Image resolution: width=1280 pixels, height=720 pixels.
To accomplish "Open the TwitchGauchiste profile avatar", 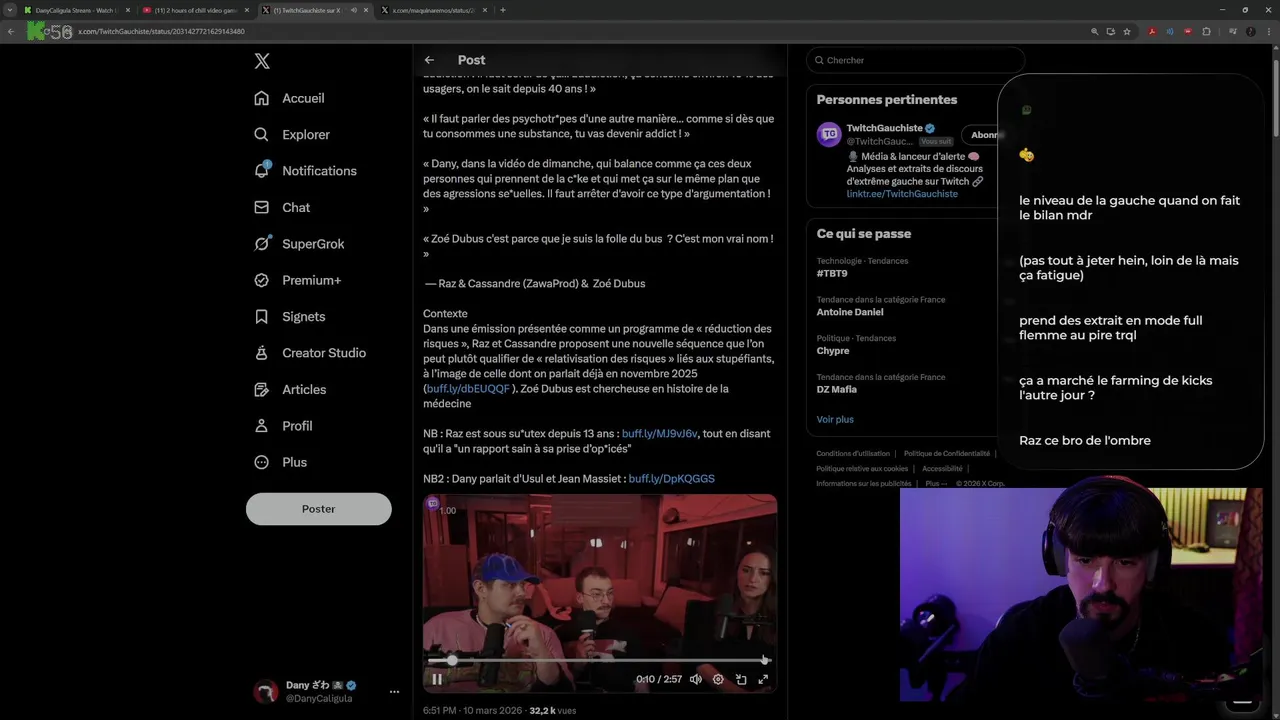I will (x=829, y=135).
